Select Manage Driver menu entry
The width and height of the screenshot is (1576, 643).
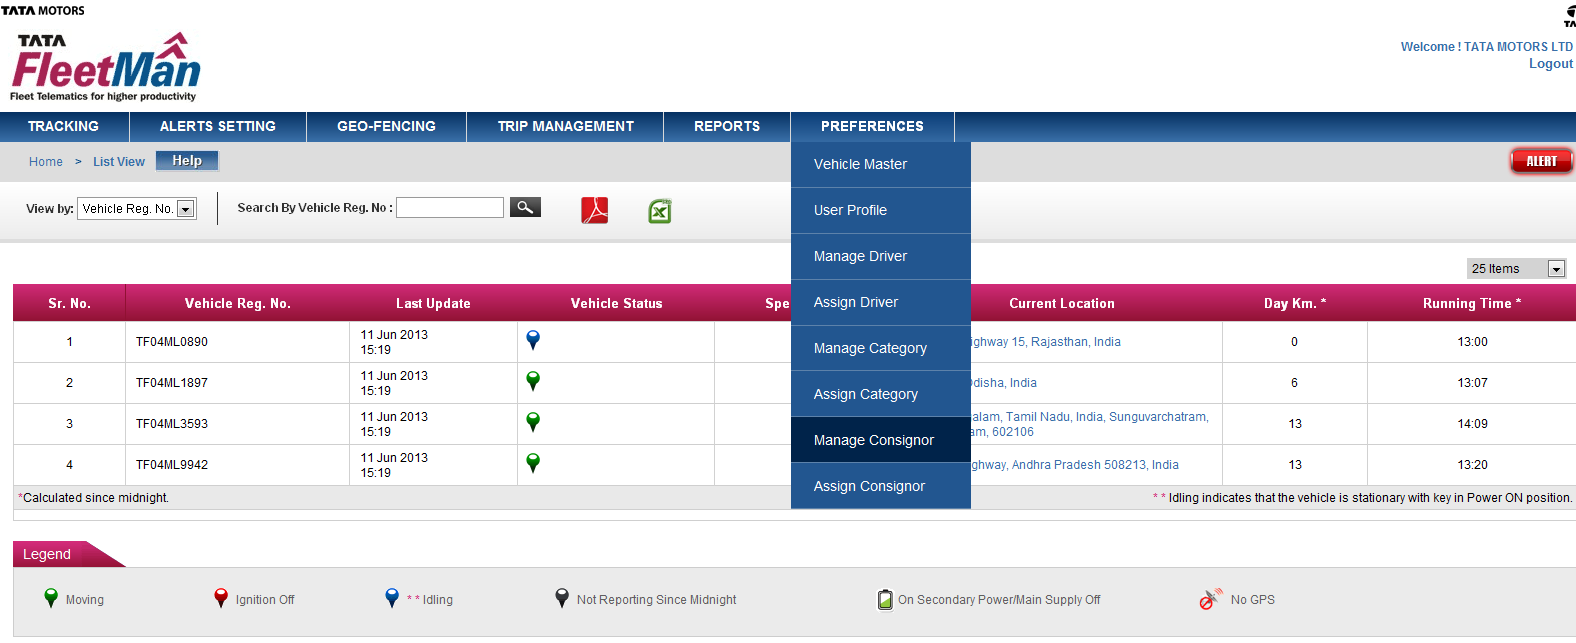point(881,256)
